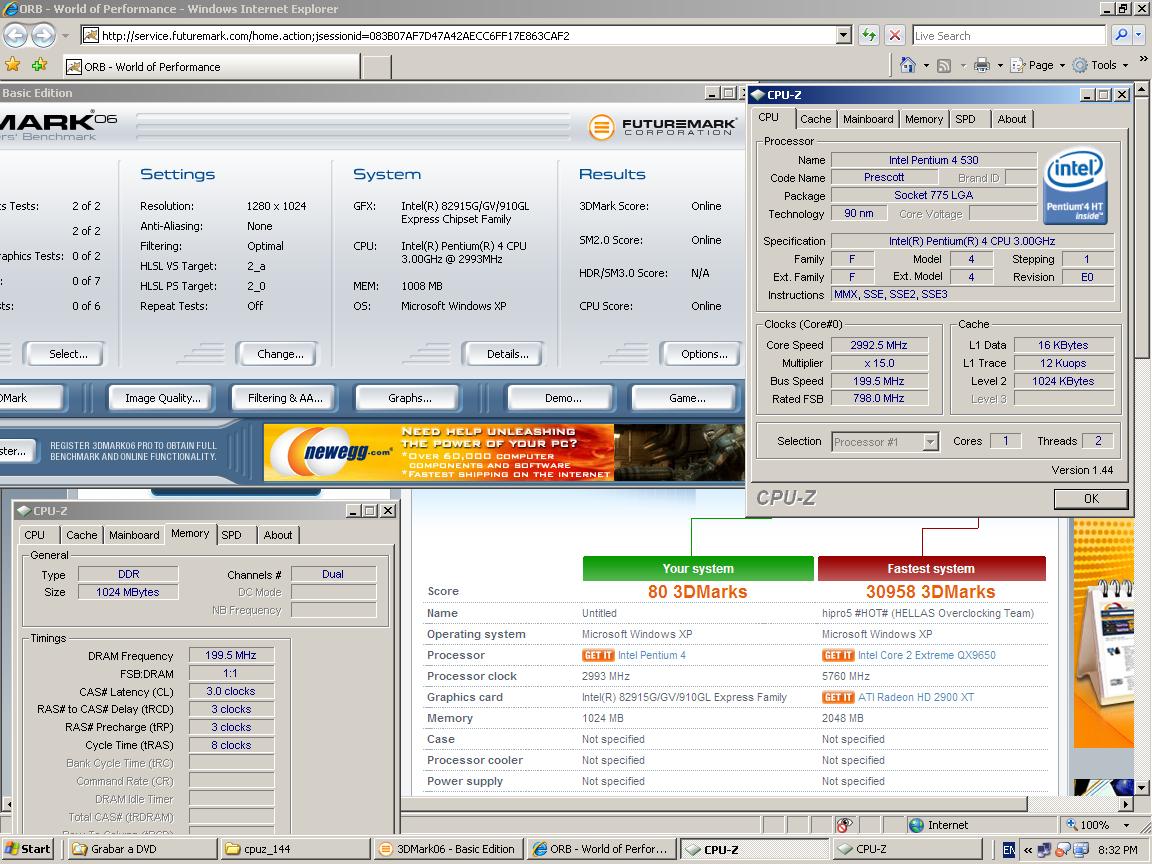The height and width of the screenshot is (864, 1152).
Task: Open Game... in 3DMark06
Action: pyautogui.click(x=684, y=397)
